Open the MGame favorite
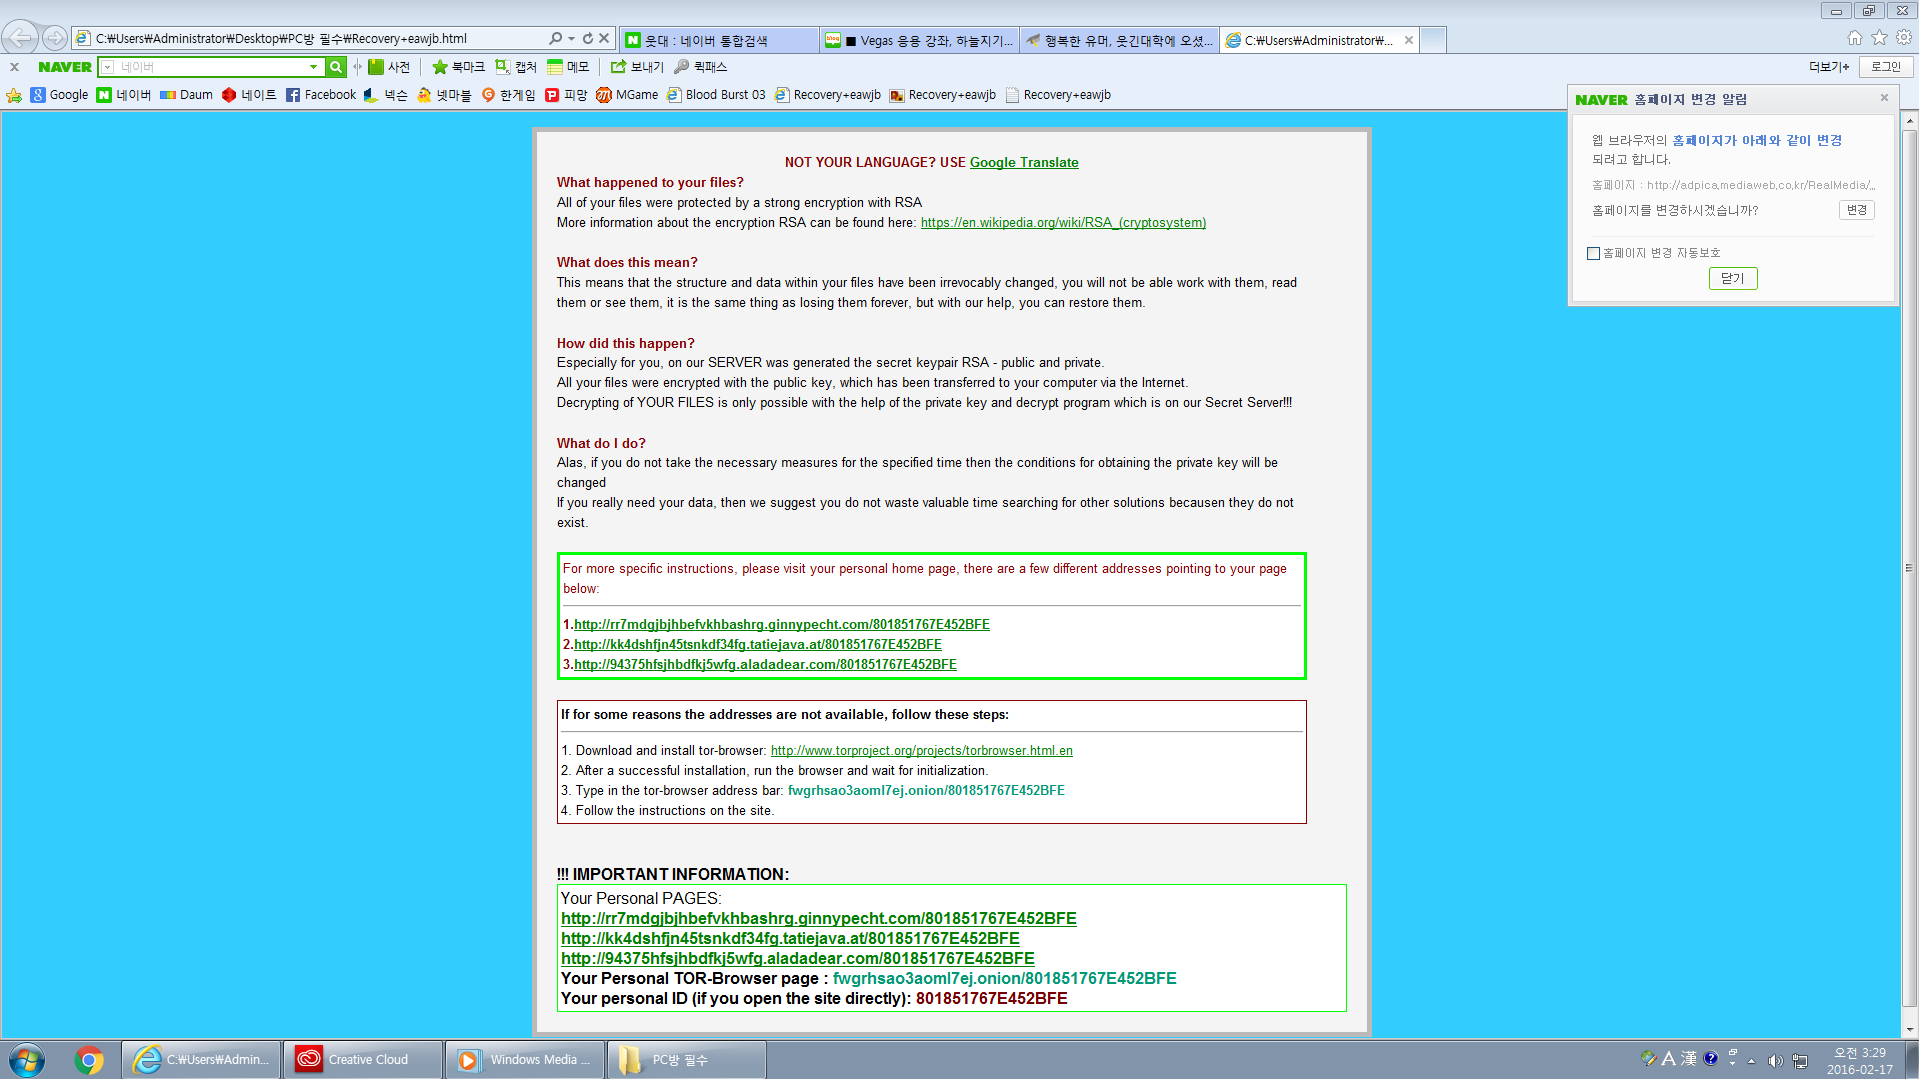The image size is (1919, 1079). pyautogui.click(x=627, y=95)
